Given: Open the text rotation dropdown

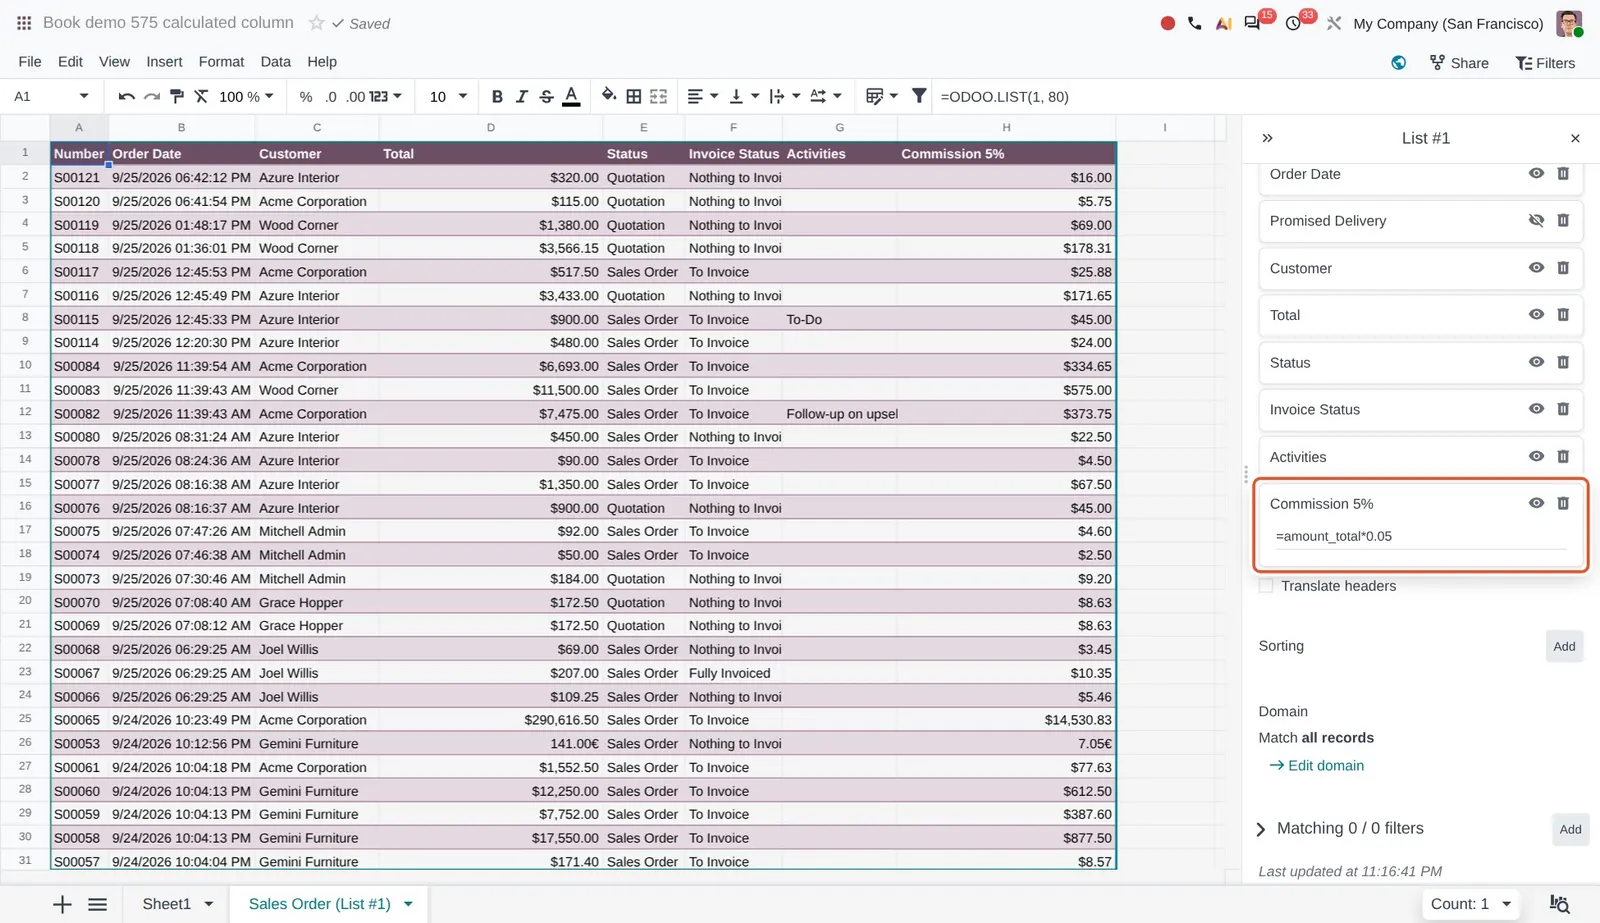Looking at the screenshot, I should click(826, 96).
